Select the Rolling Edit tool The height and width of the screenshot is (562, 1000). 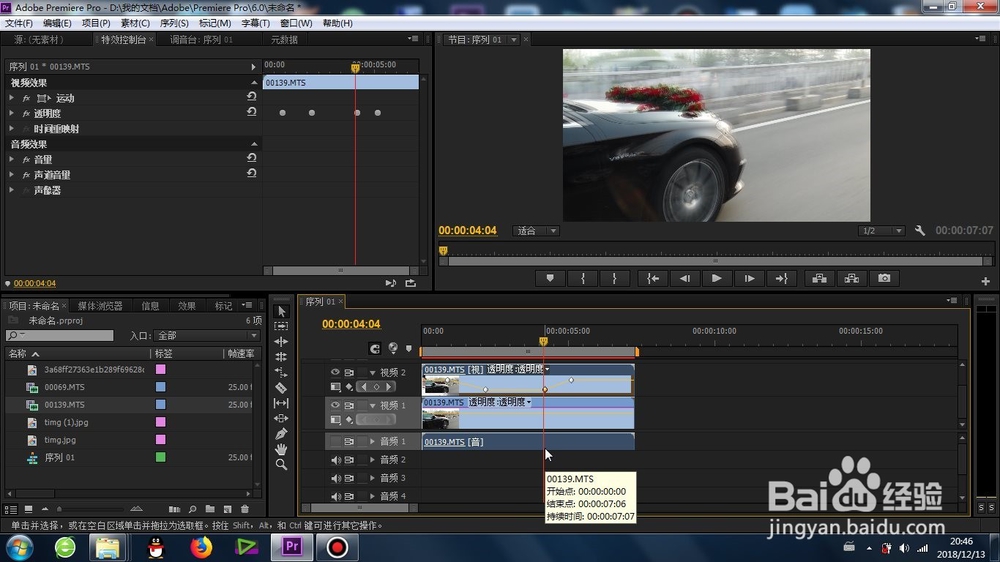pos(281,357)
